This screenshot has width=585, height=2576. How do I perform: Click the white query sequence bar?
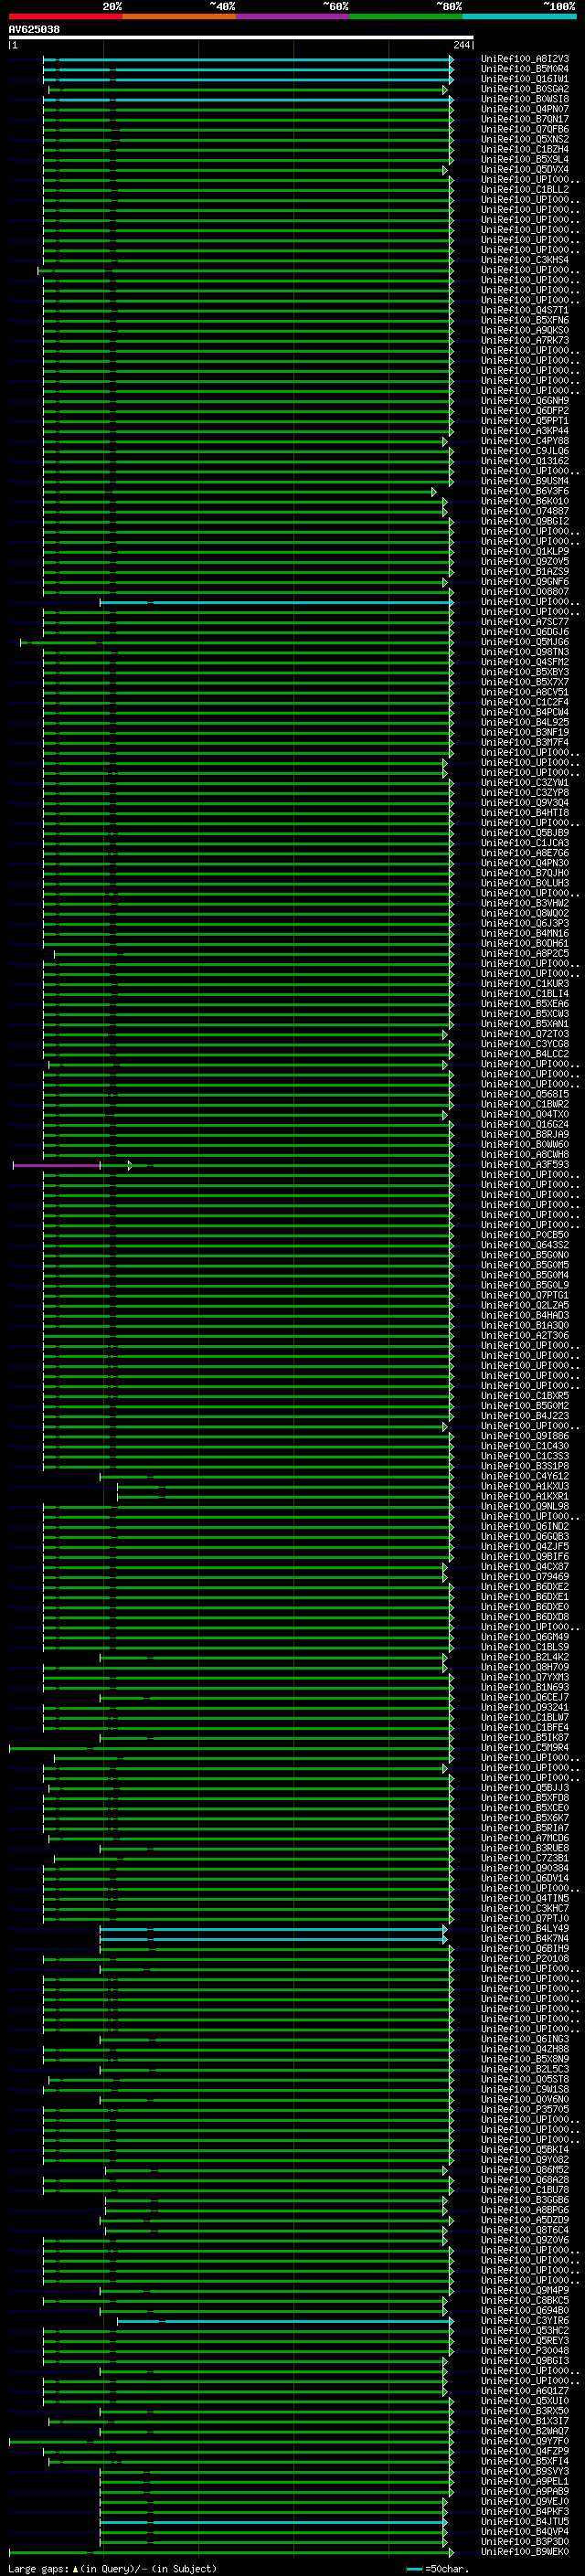click(x=241, y=38)
